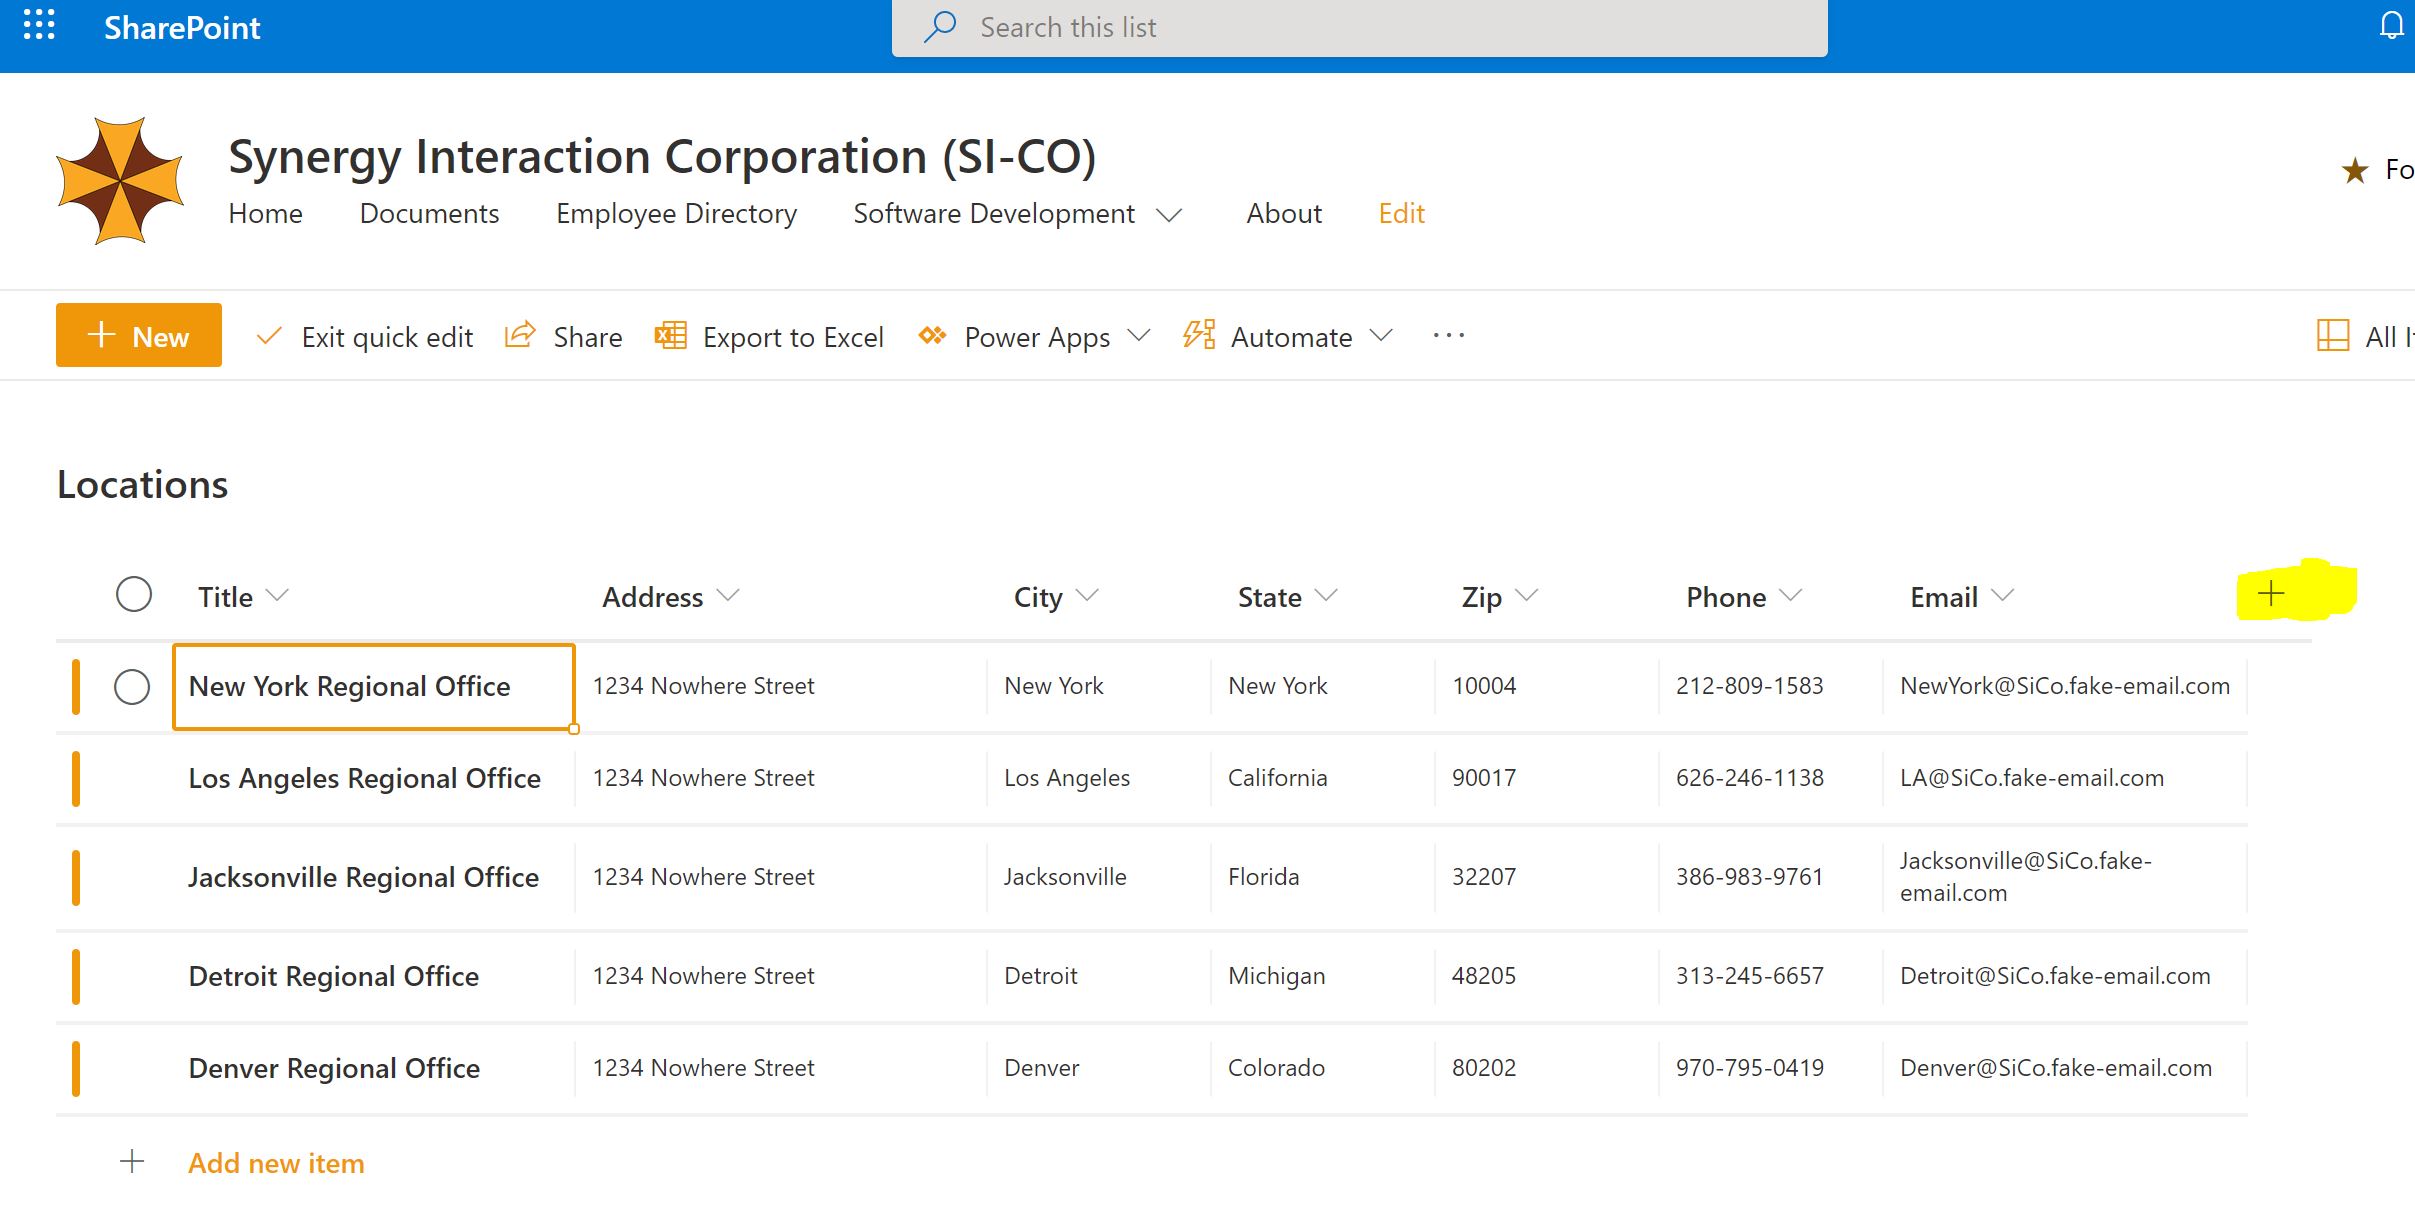Click the follow star icon
The image size is (2415, 1229).
click(x=2355, y=171)
